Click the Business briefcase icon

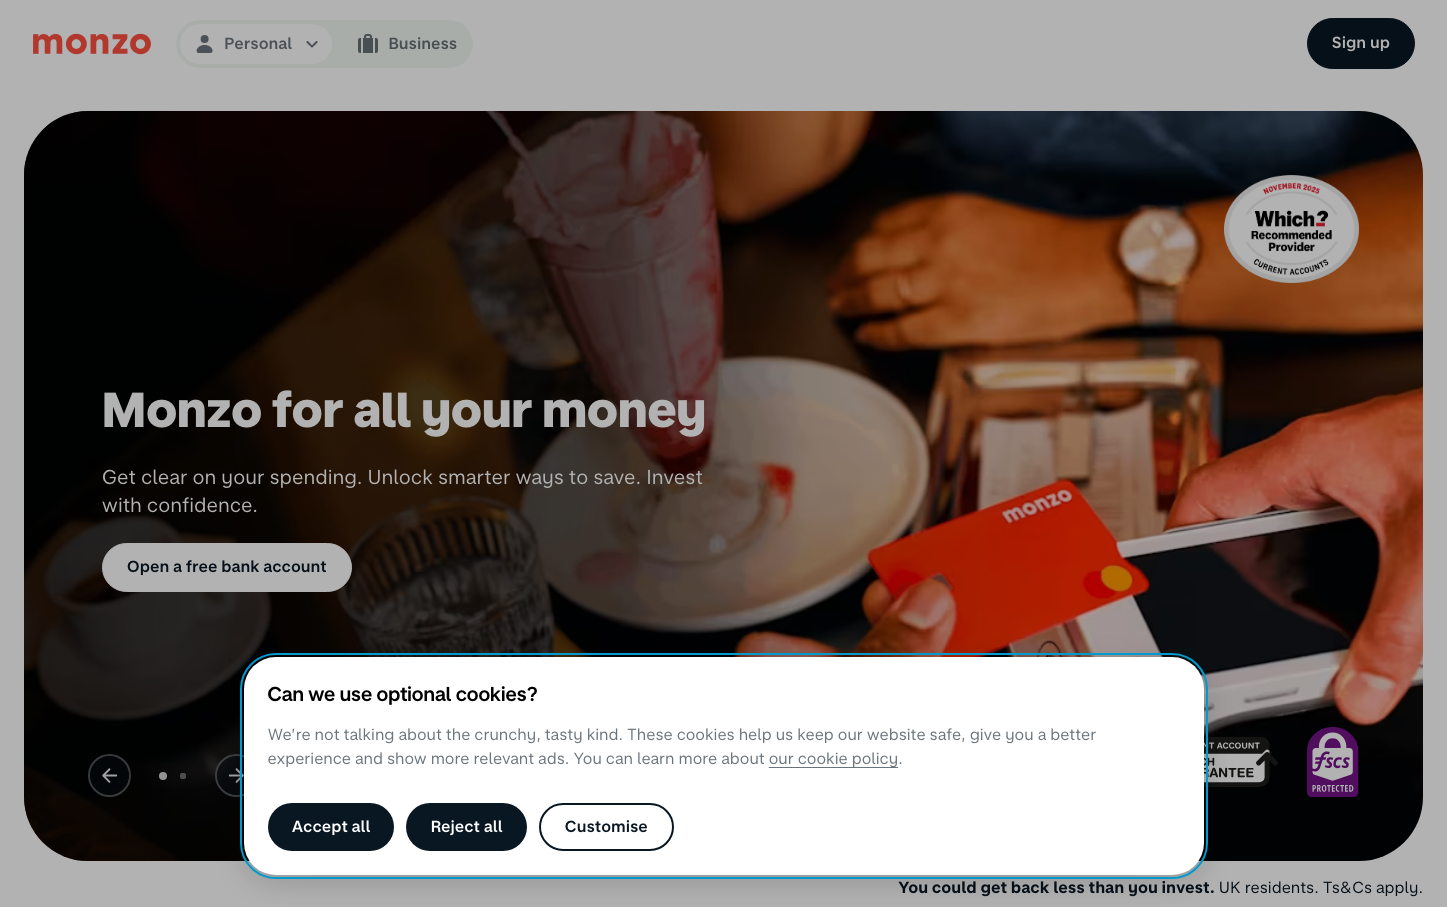pyautogui.click(x=368, y=44)
